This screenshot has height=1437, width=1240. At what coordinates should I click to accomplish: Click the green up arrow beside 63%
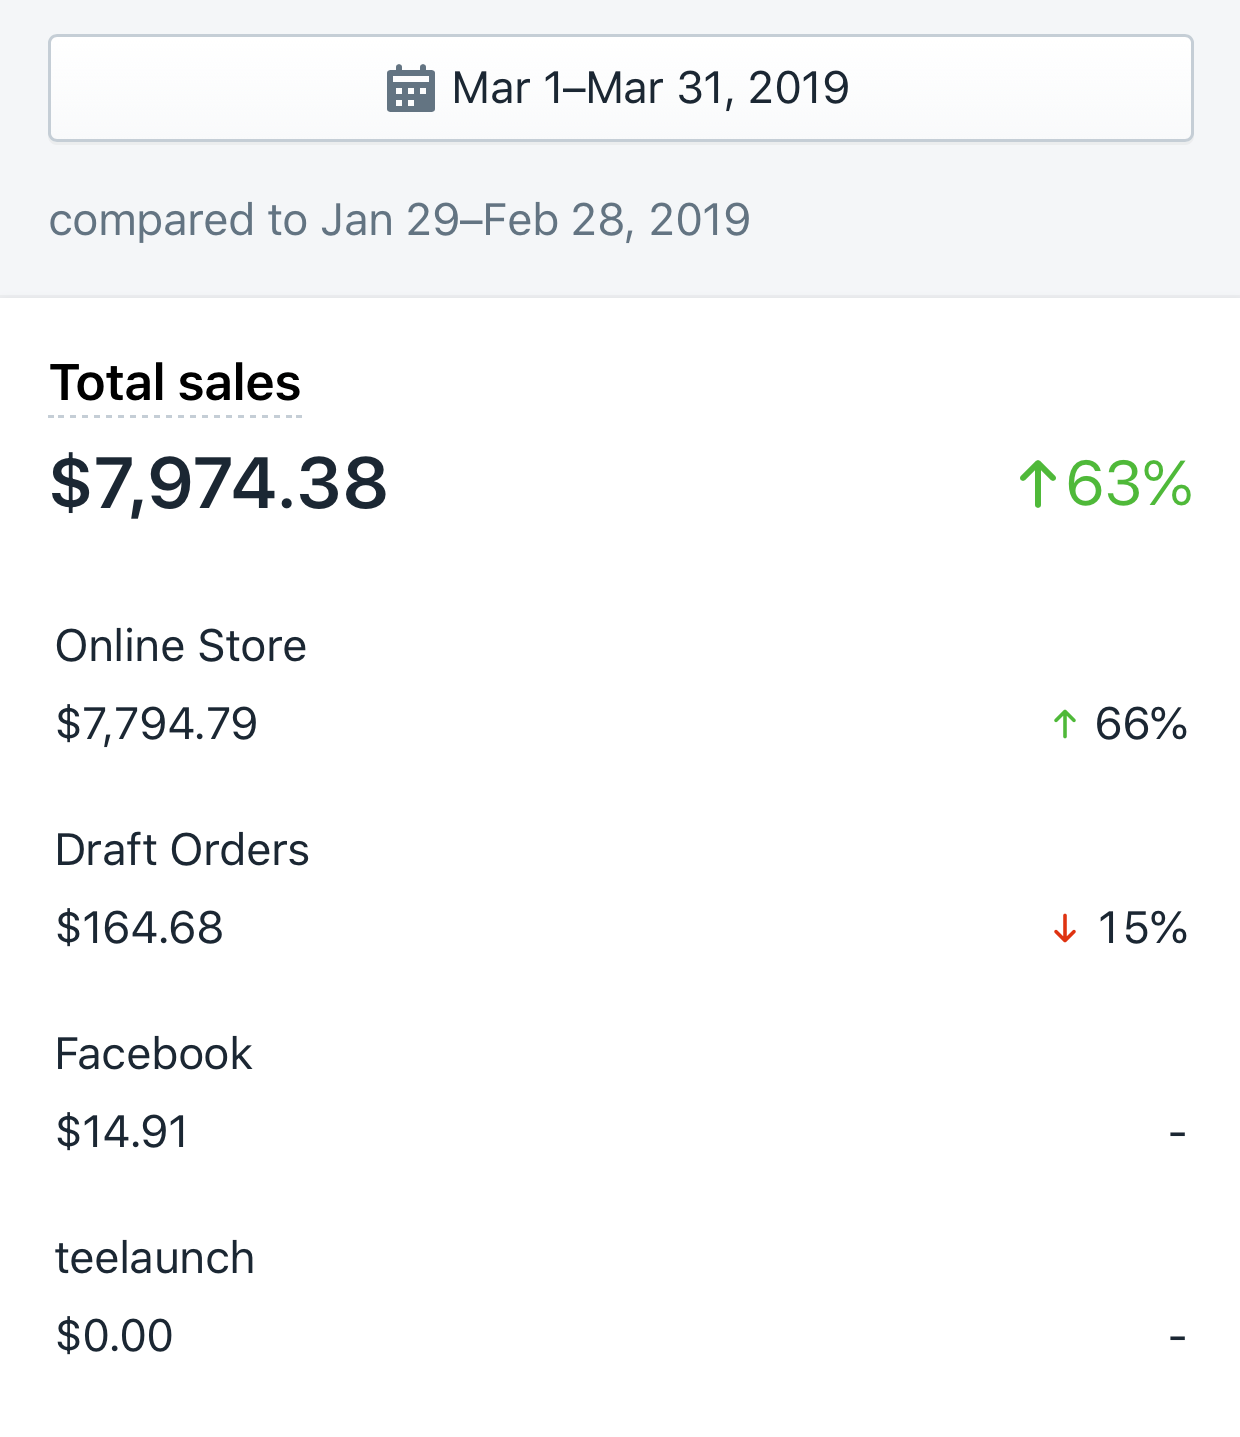click(1038, 484)
